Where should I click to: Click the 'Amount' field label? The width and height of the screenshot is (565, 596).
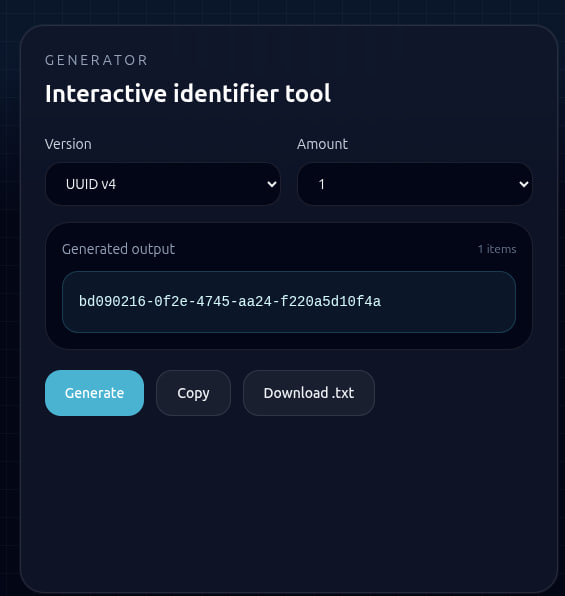click(x=322, y=144)
